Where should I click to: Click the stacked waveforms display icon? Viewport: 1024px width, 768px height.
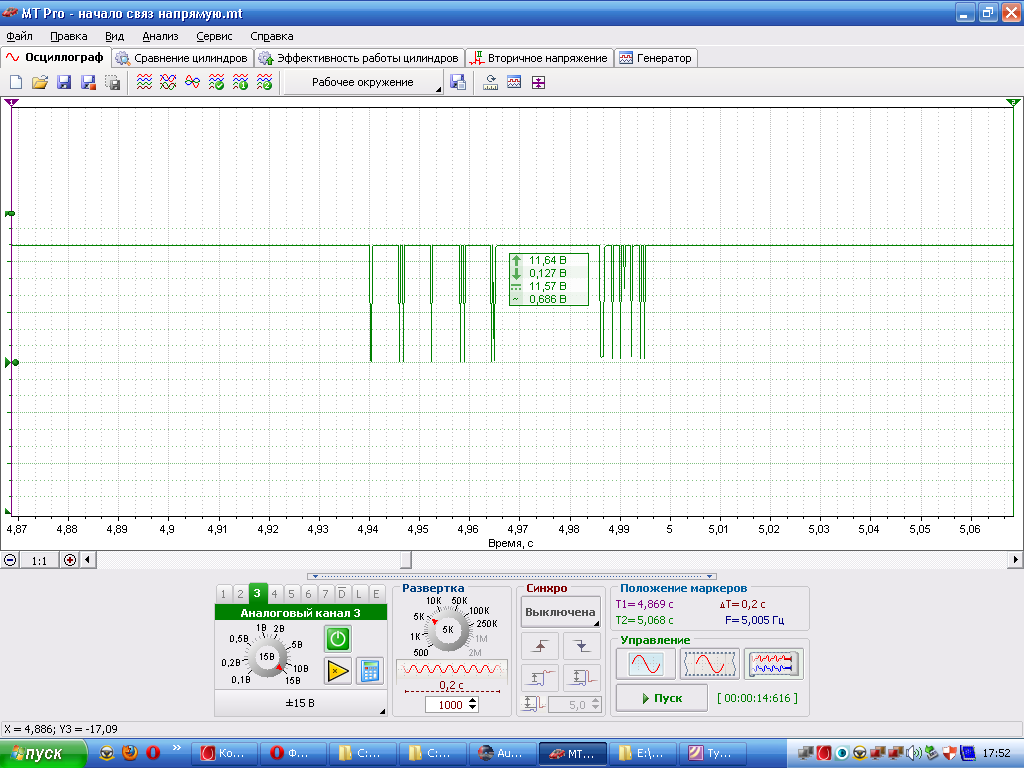(144, 82)
